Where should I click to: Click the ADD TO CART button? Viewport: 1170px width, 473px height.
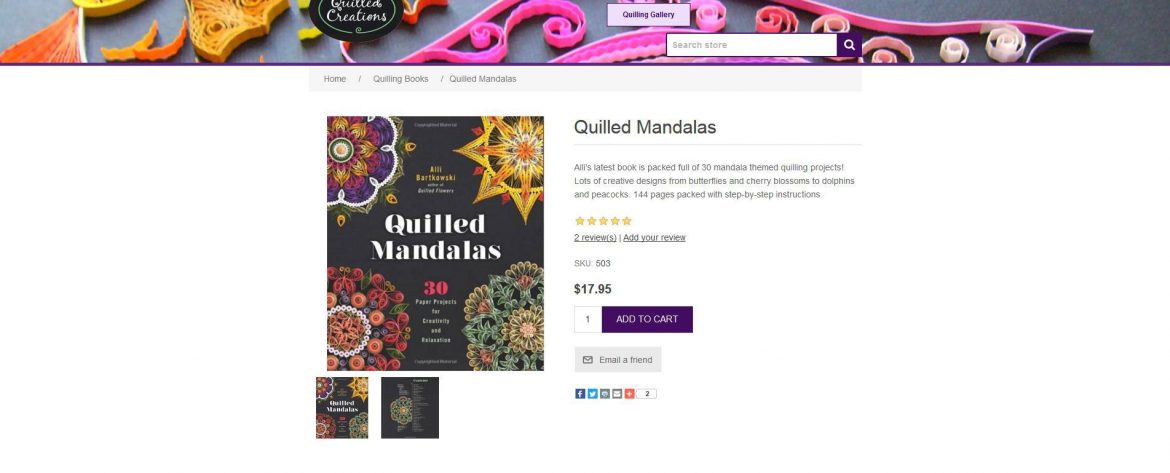[647, 319]
